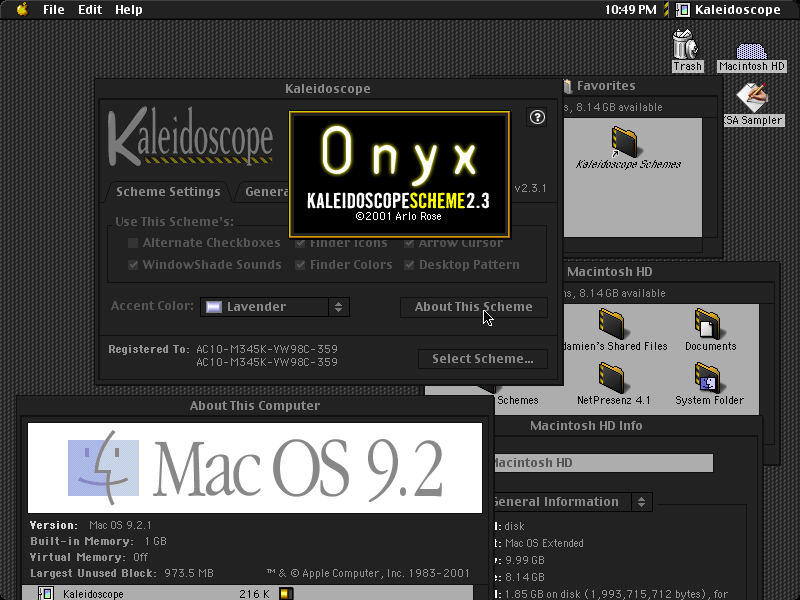
Task: Click the Lavender color swatch
Action: coord(214,307)
